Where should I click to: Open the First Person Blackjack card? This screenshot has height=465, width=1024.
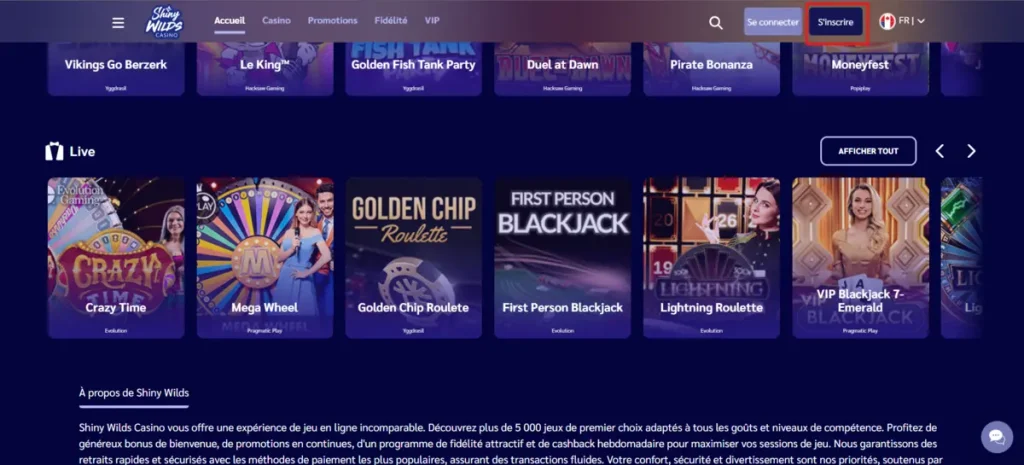562,258
